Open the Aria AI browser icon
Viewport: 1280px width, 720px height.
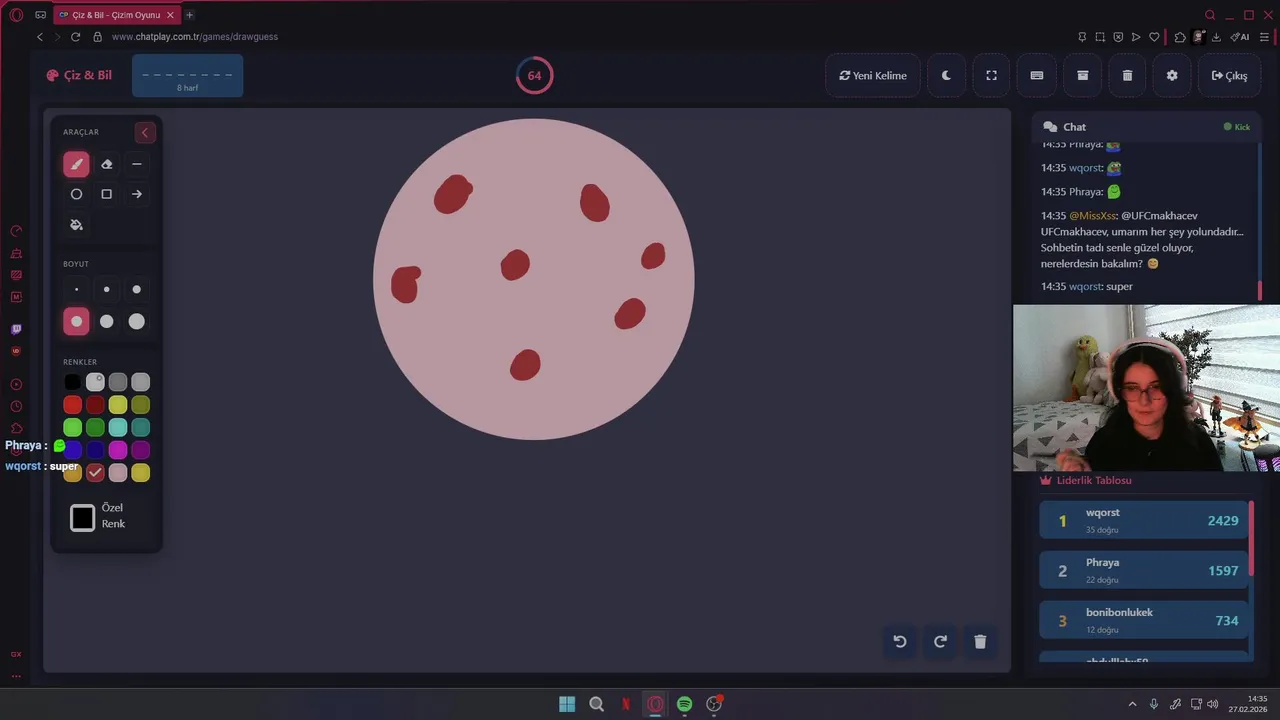point(1240,37)
